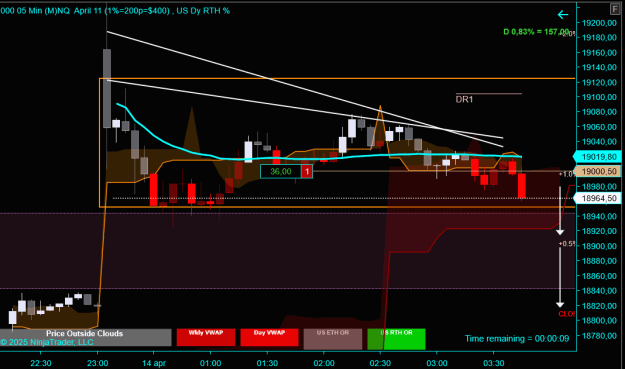Click the red quantity box labeled 1

click(x=307, y=171)
